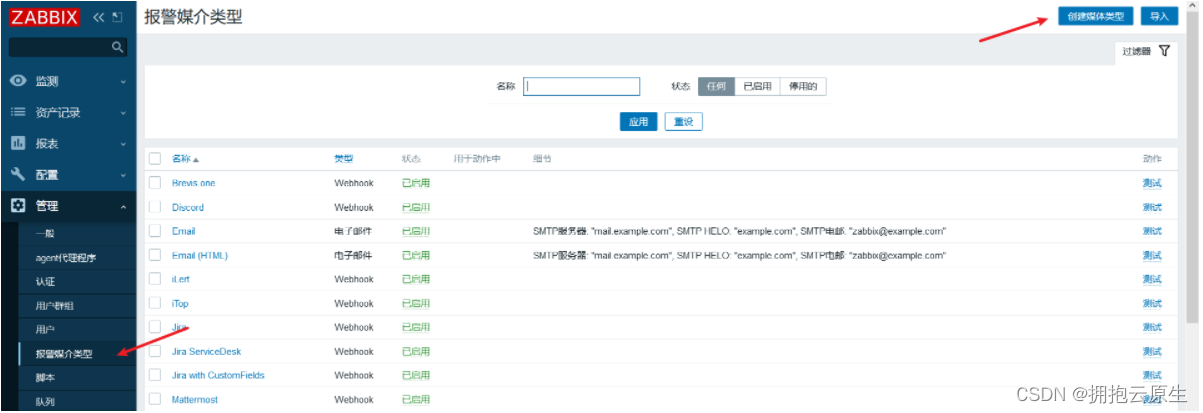Select the 已启用 status filter option
The width and height of the screenshot is (1203, 413).
tap(757, 87)
